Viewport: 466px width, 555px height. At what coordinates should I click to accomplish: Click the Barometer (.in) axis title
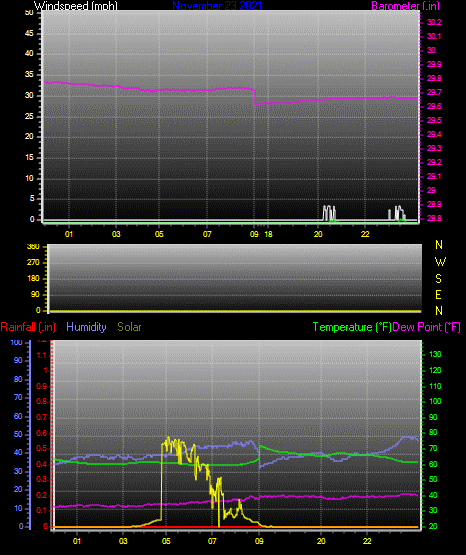tap(405, 5)
